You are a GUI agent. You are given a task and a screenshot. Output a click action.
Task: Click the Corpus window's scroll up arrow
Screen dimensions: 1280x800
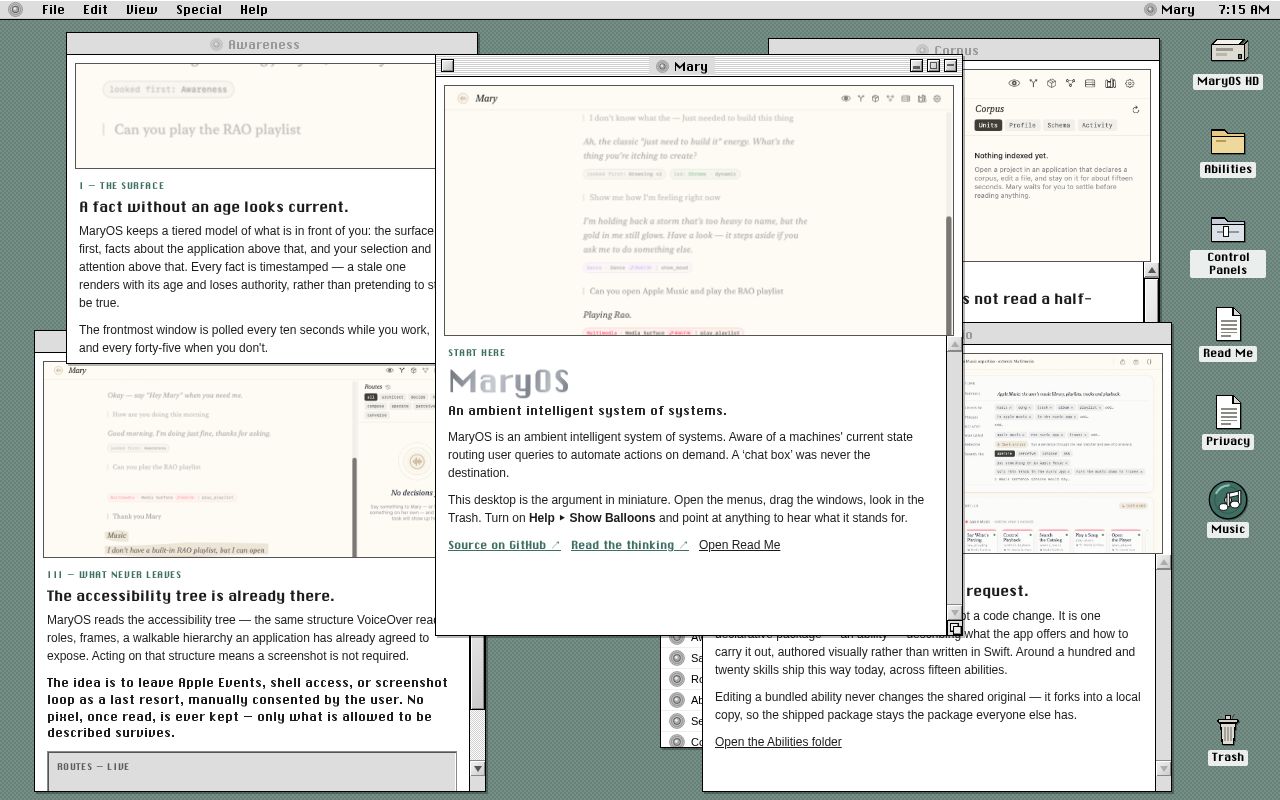1151,271
